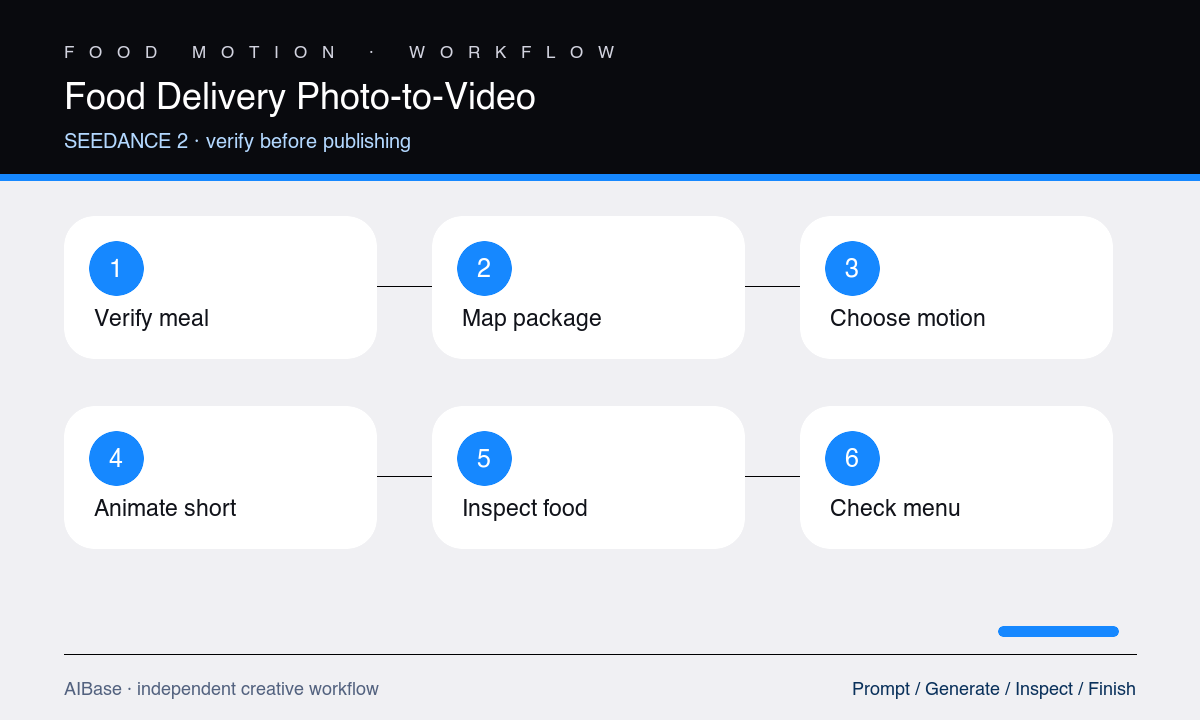Click the step 4 number circle
The height and width of the screenshot is (720, 1200).
pyautogui.click(x=116, y=458)
